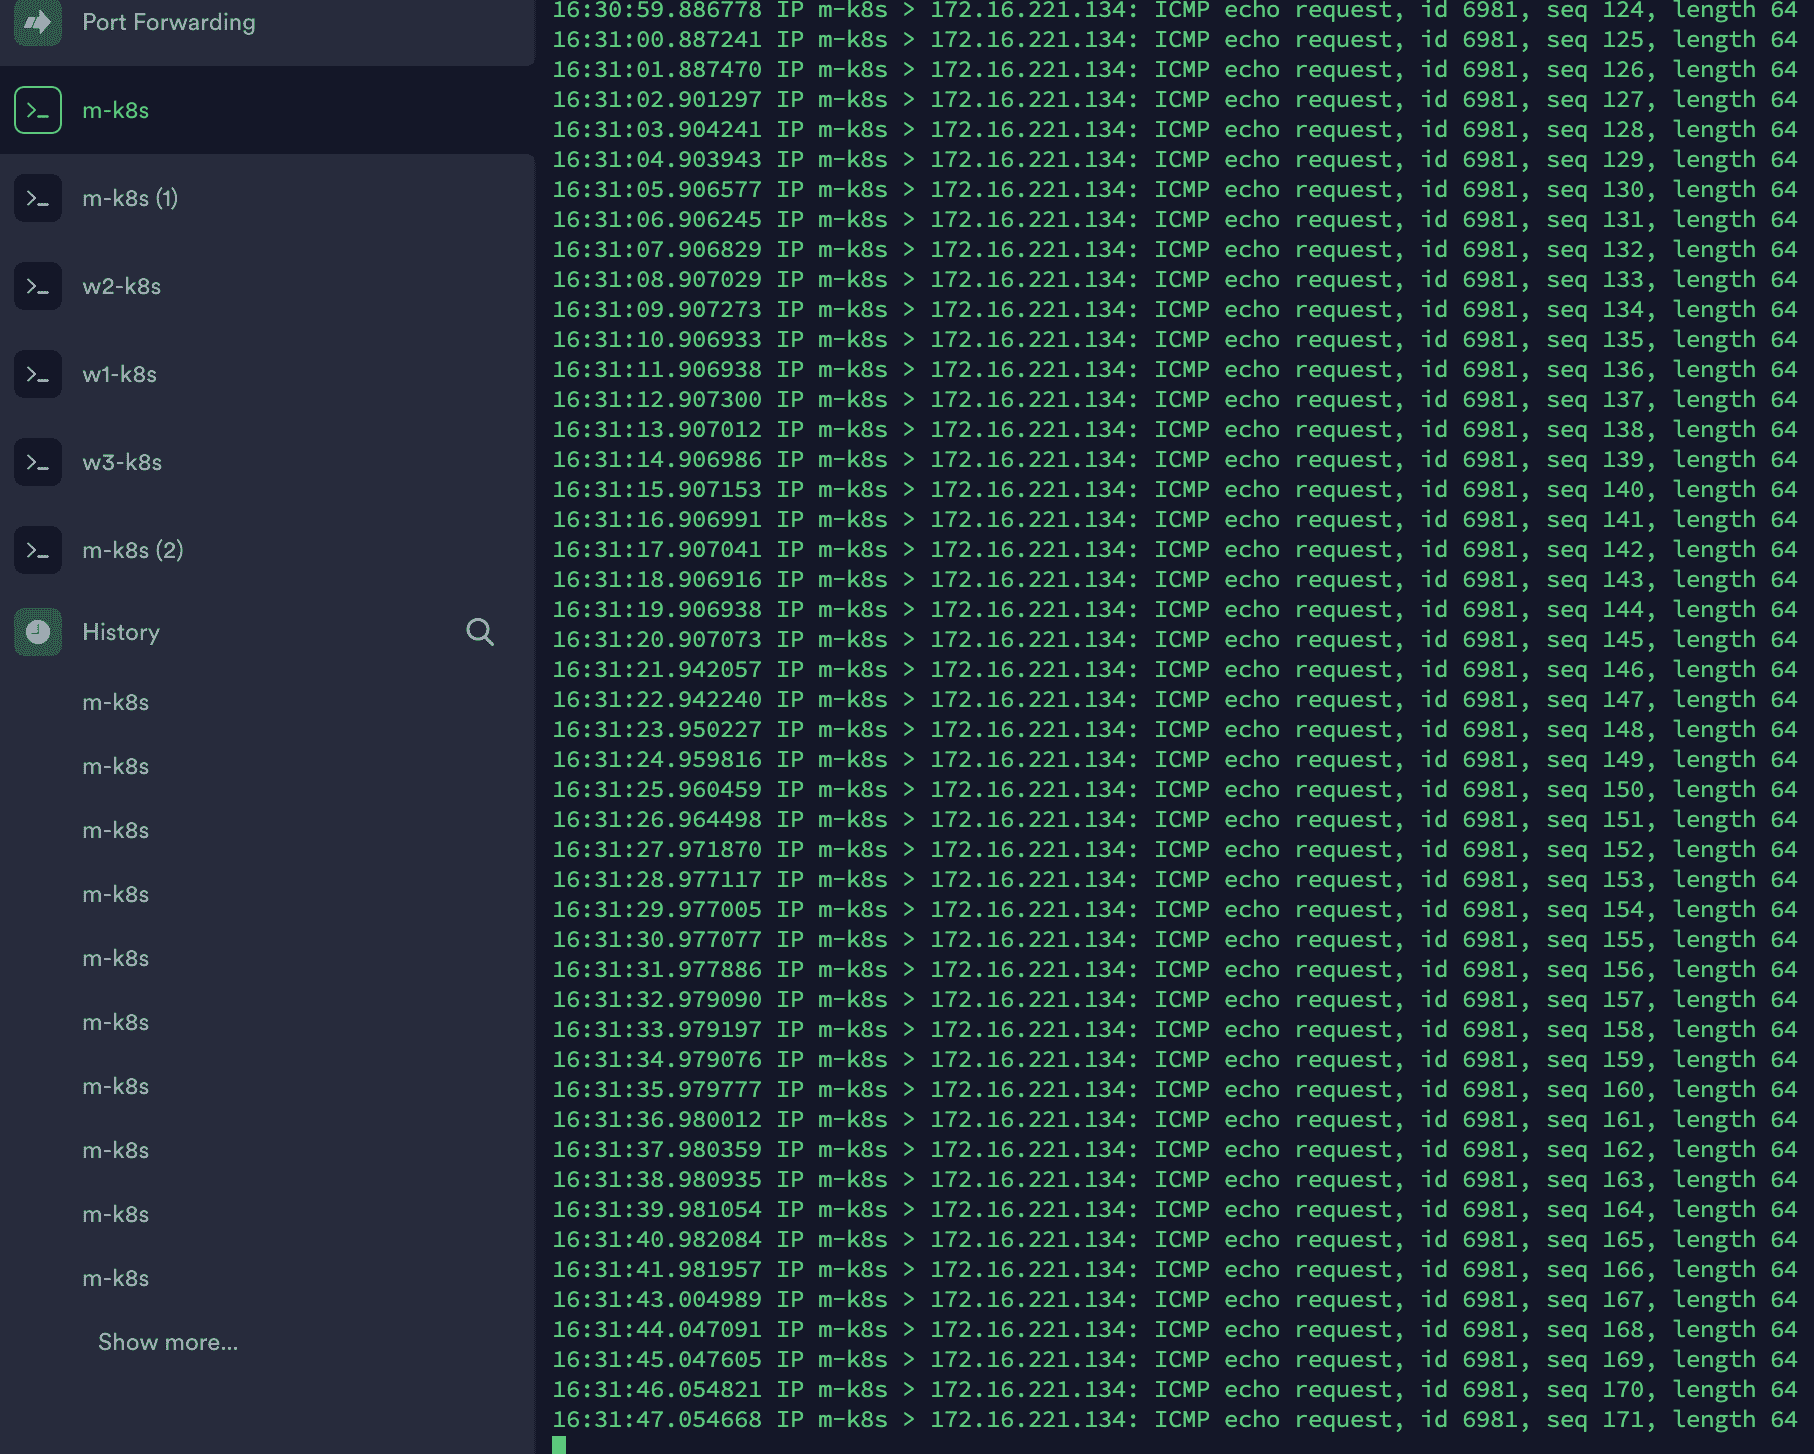Click timestamp 16:31:02.901297 in the terminal
1814x1454 pixels.
(657, 99)
